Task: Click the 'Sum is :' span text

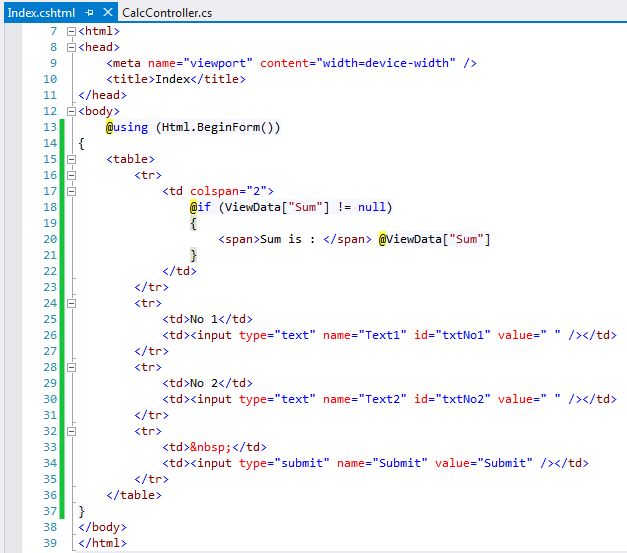Action: click(288, 239)
